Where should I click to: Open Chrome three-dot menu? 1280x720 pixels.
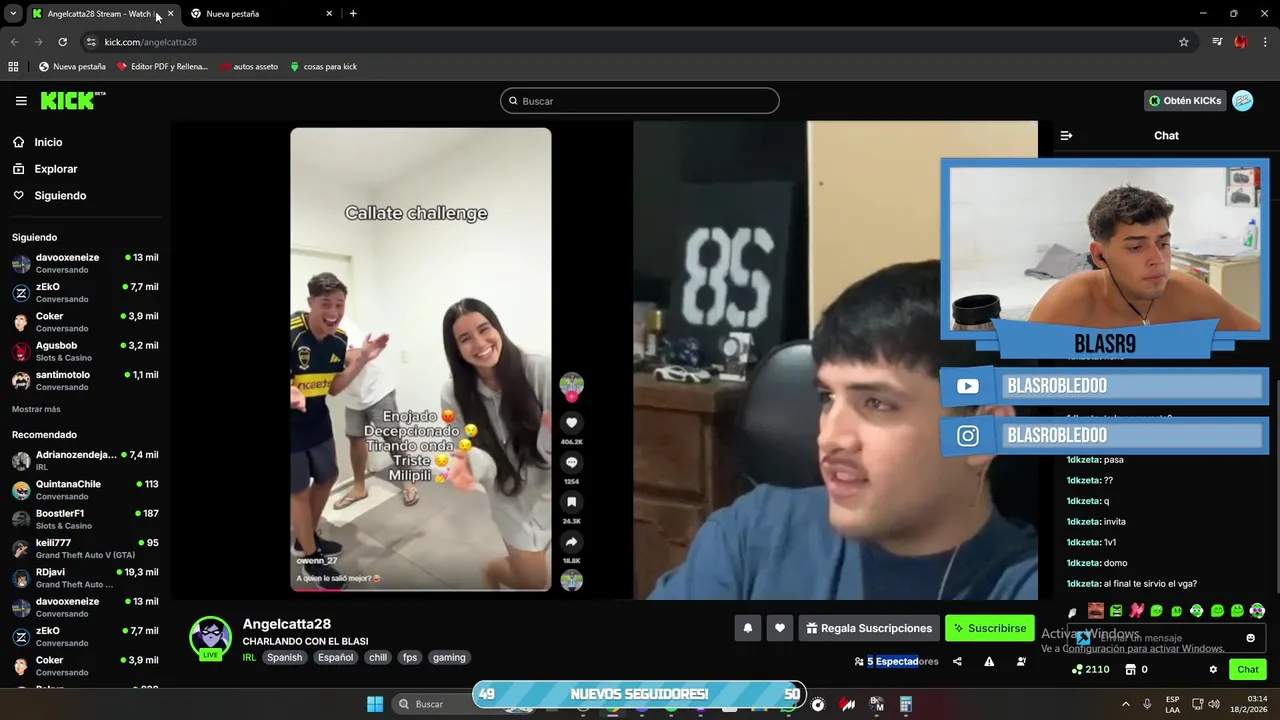[x=1266, y=42]
